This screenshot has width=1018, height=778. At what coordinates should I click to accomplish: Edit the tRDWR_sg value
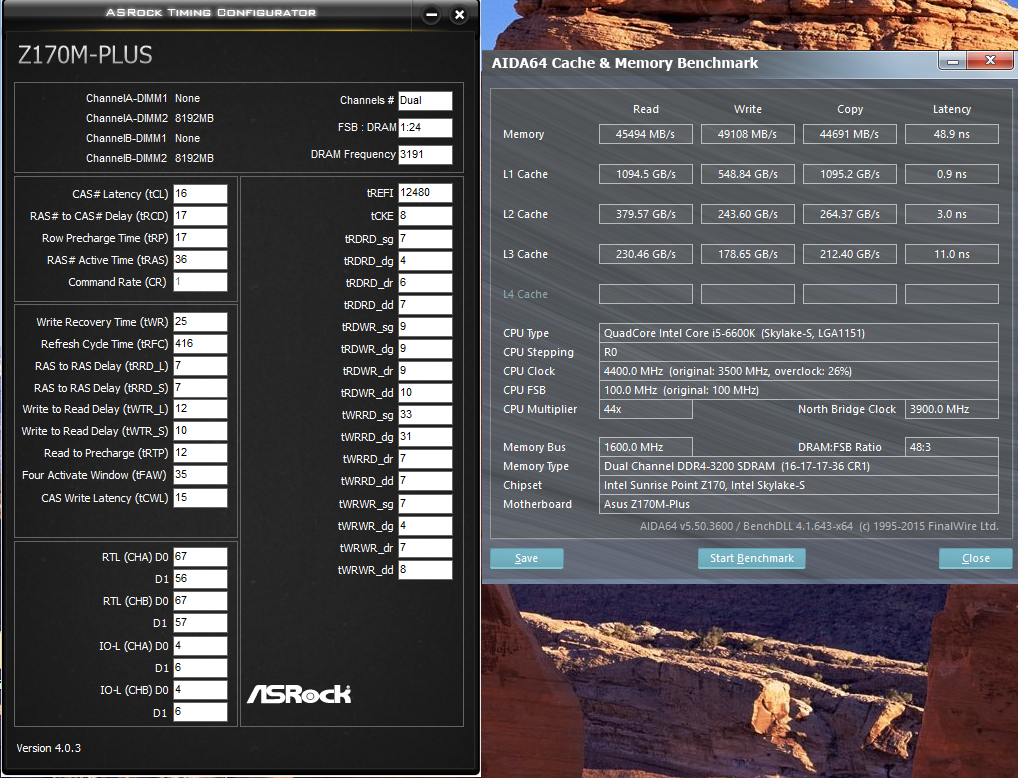coord(425,327)
